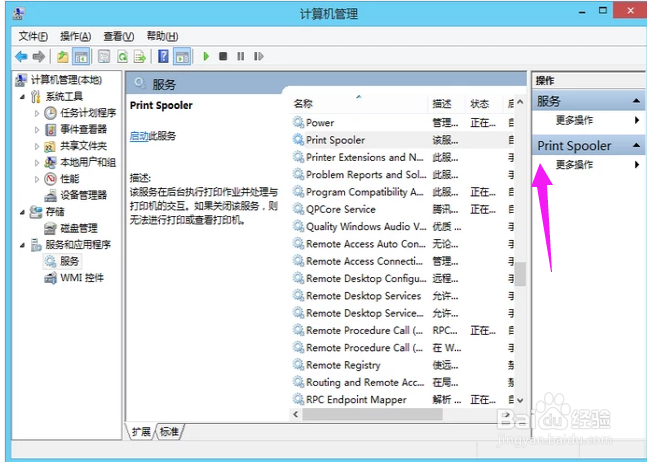Click the Refresh toolbar icon
This screenshot has width=647, height=462.
pos(122,57)
